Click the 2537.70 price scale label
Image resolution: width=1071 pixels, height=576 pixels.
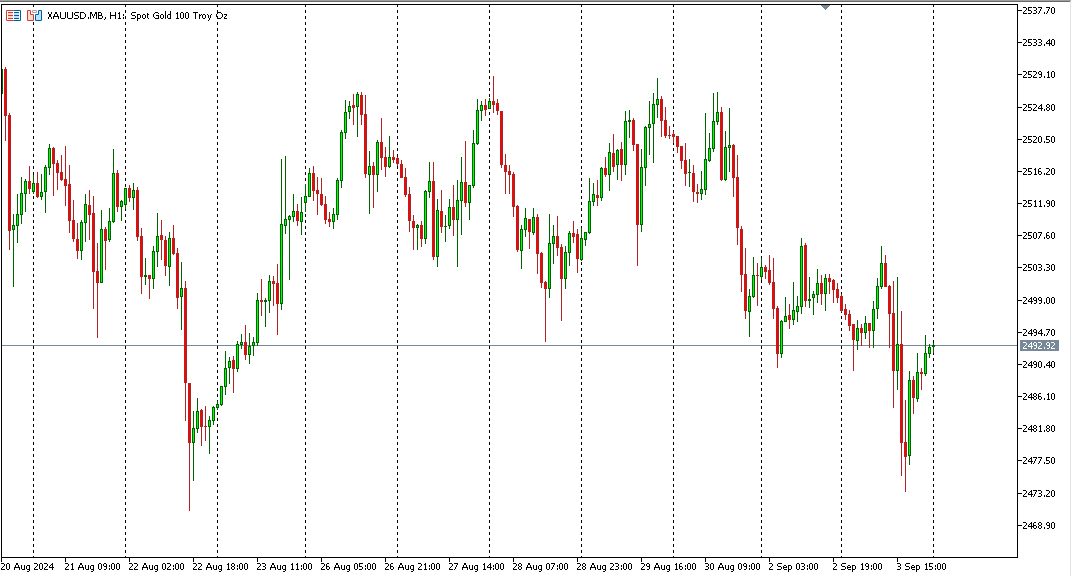(x=1038, y=10)
